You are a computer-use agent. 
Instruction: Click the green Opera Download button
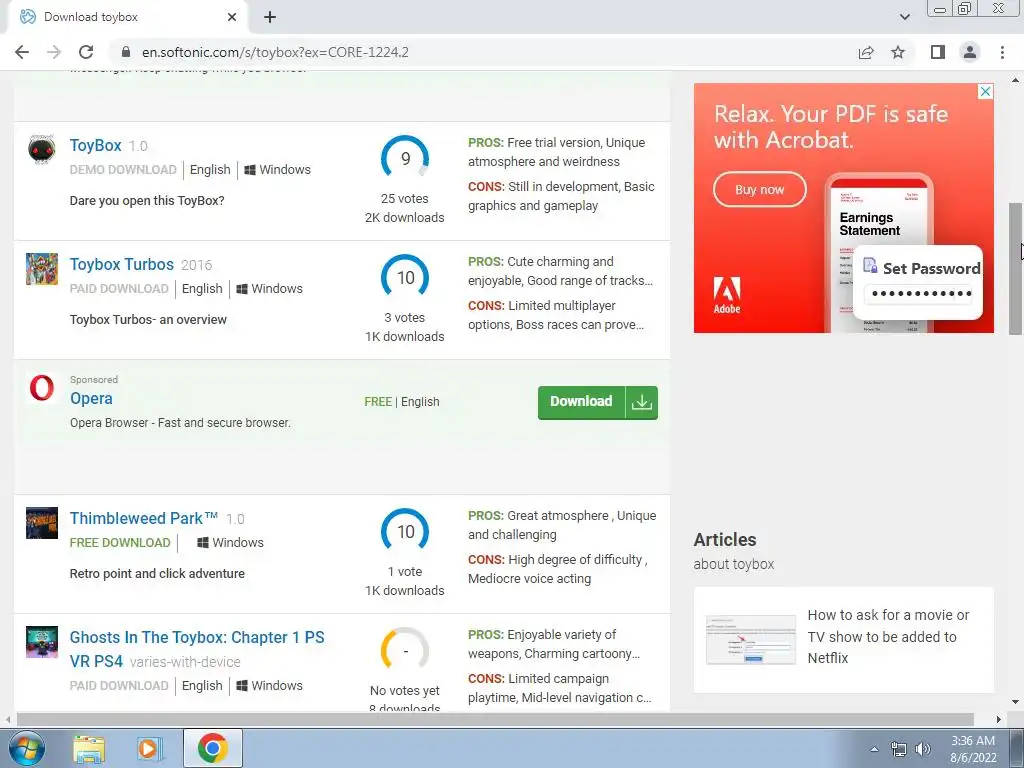point(598,402)
